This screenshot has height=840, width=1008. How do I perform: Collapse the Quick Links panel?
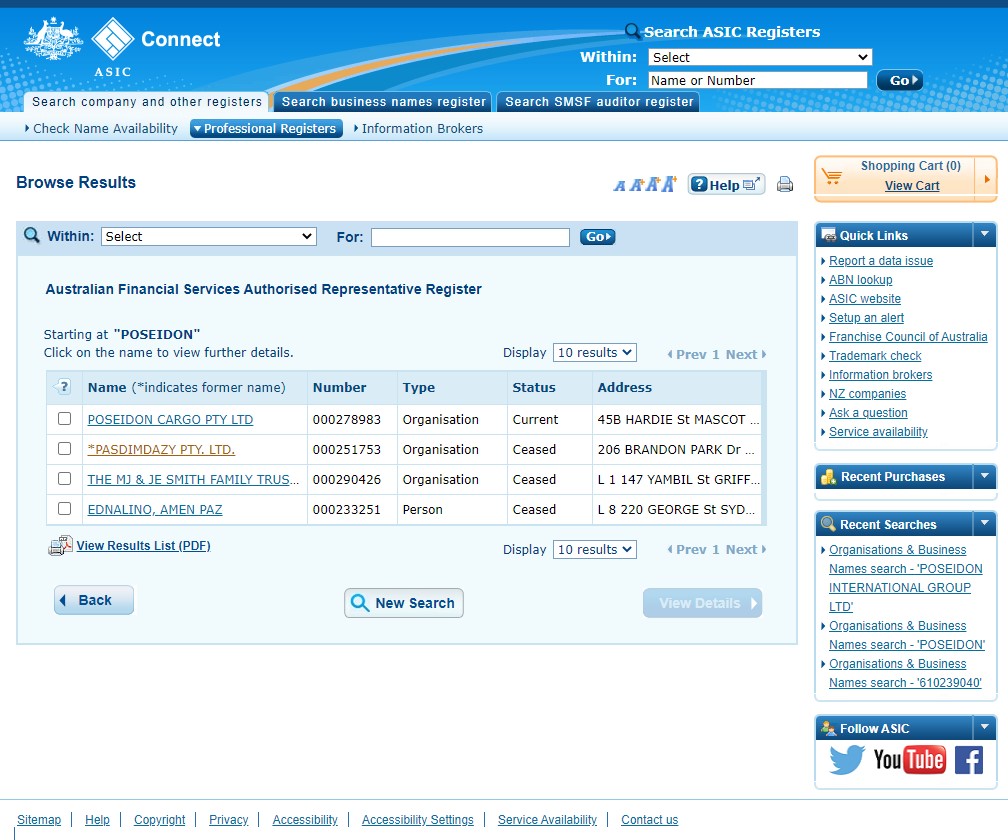pyautogui.click(x=984, y=235)
